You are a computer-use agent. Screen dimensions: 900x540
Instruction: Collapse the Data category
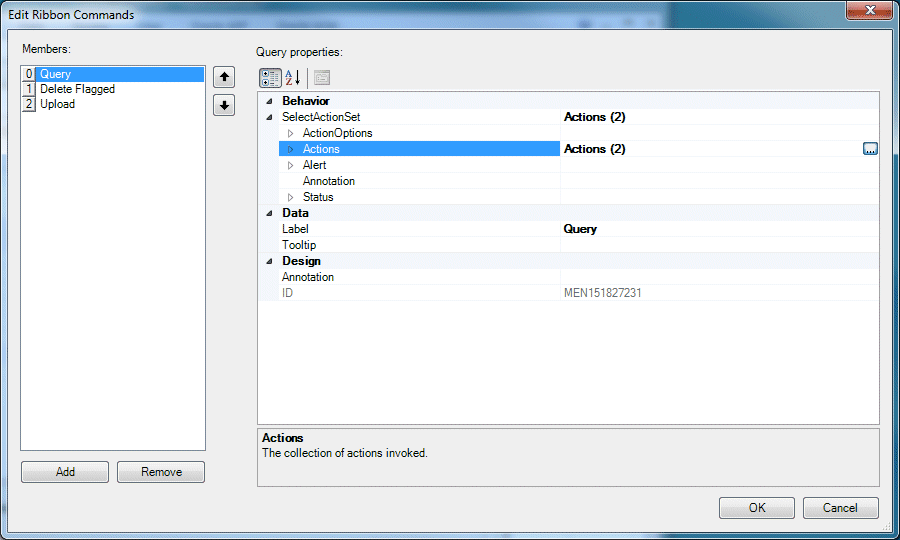coord(269,213)
